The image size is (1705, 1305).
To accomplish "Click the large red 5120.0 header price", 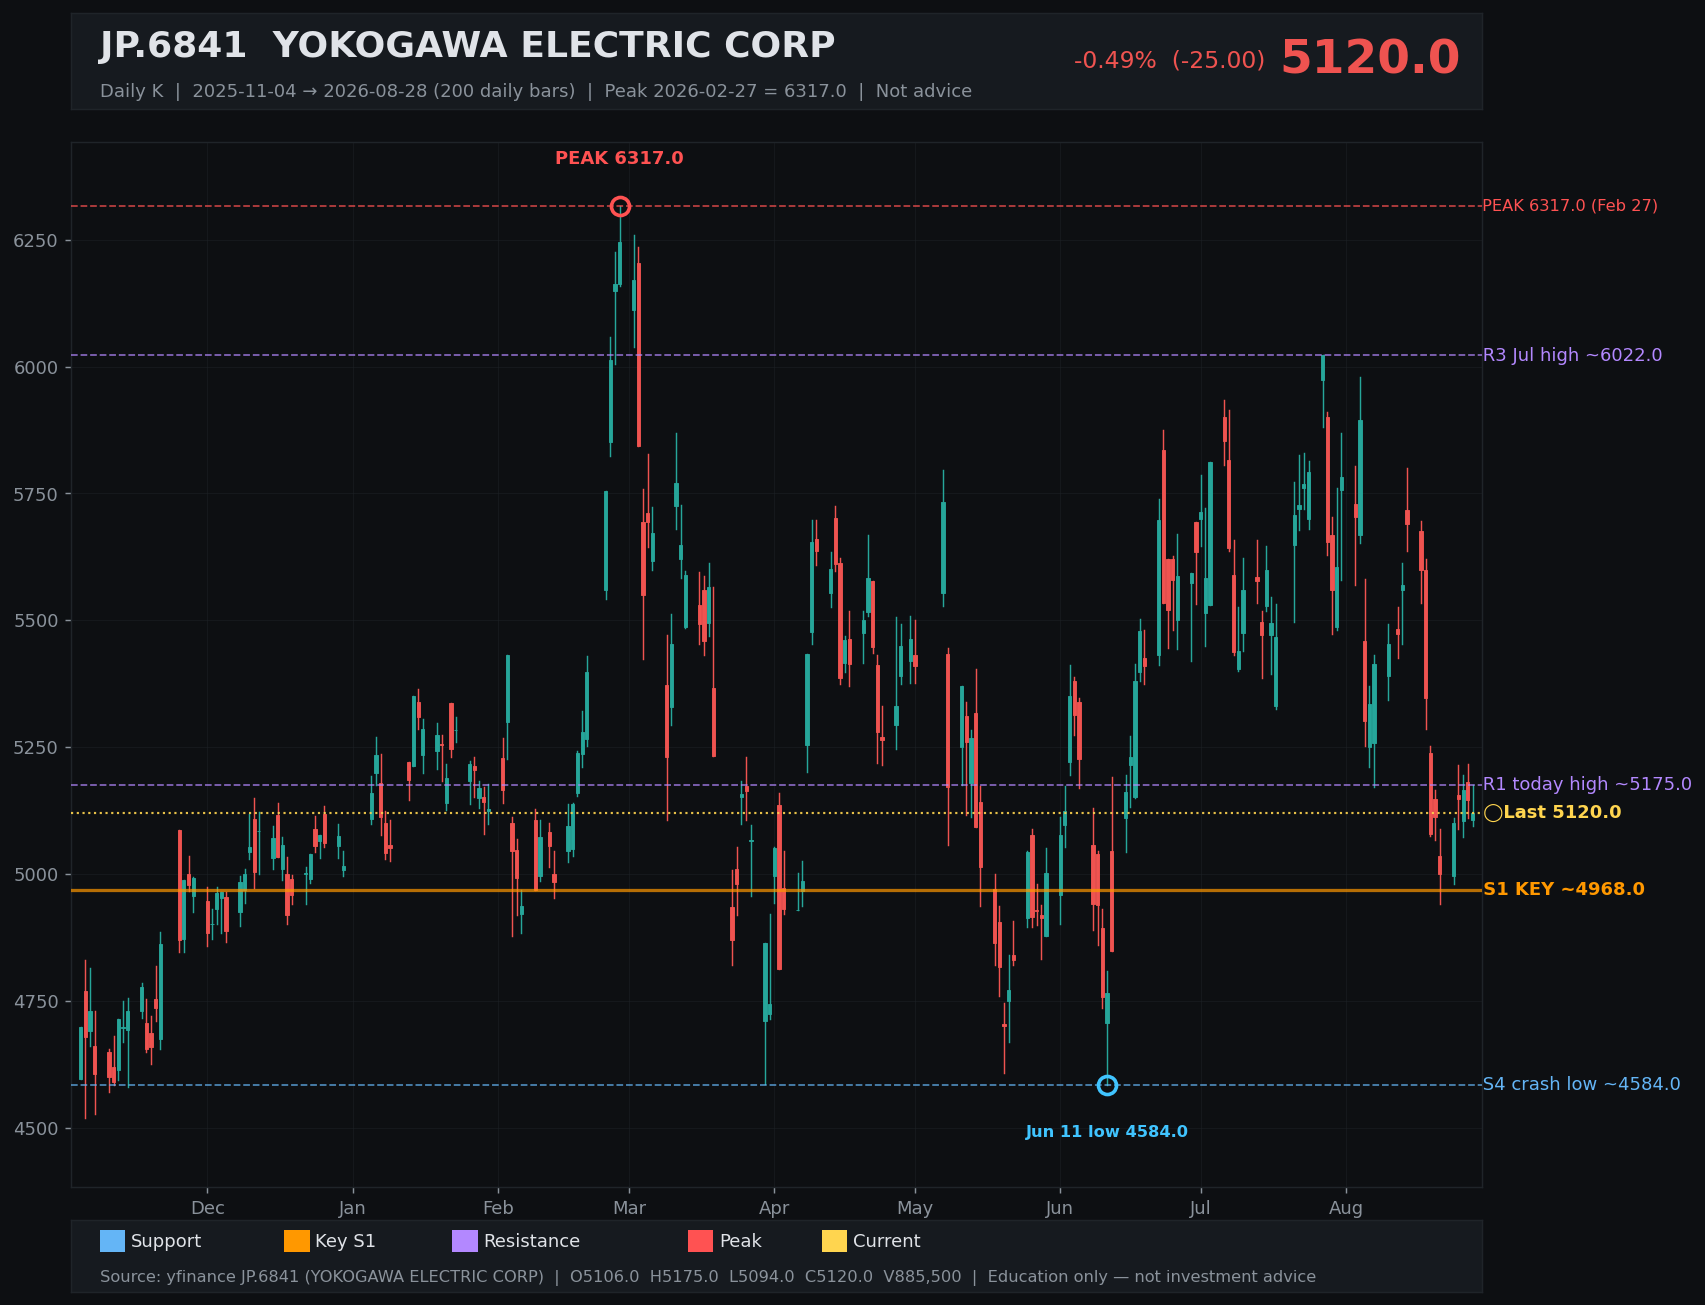I will pyautogui.click(x=1370, y=58).
